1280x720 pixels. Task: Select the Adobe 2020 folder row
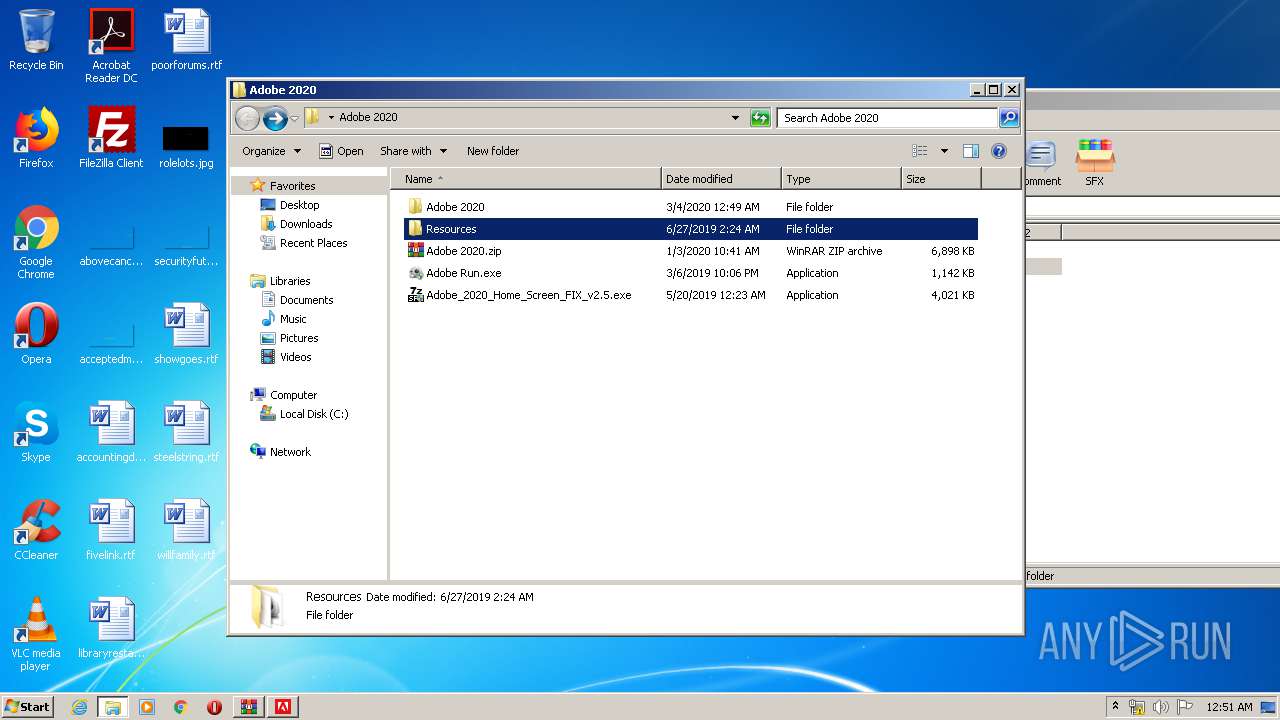(x=691, y=207)
